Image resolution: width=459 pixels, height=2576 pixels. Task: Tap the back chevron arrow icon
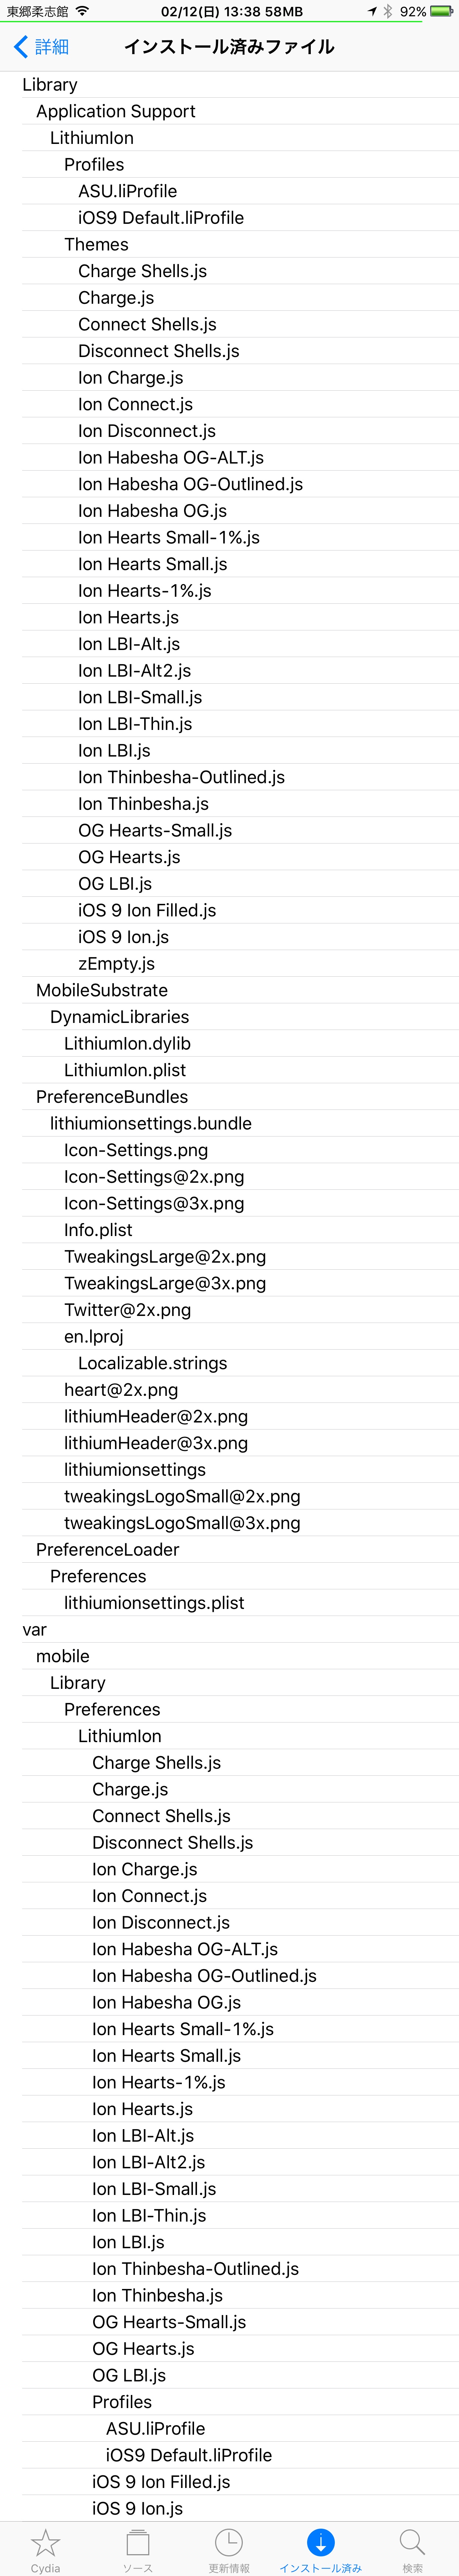(21, 47)
